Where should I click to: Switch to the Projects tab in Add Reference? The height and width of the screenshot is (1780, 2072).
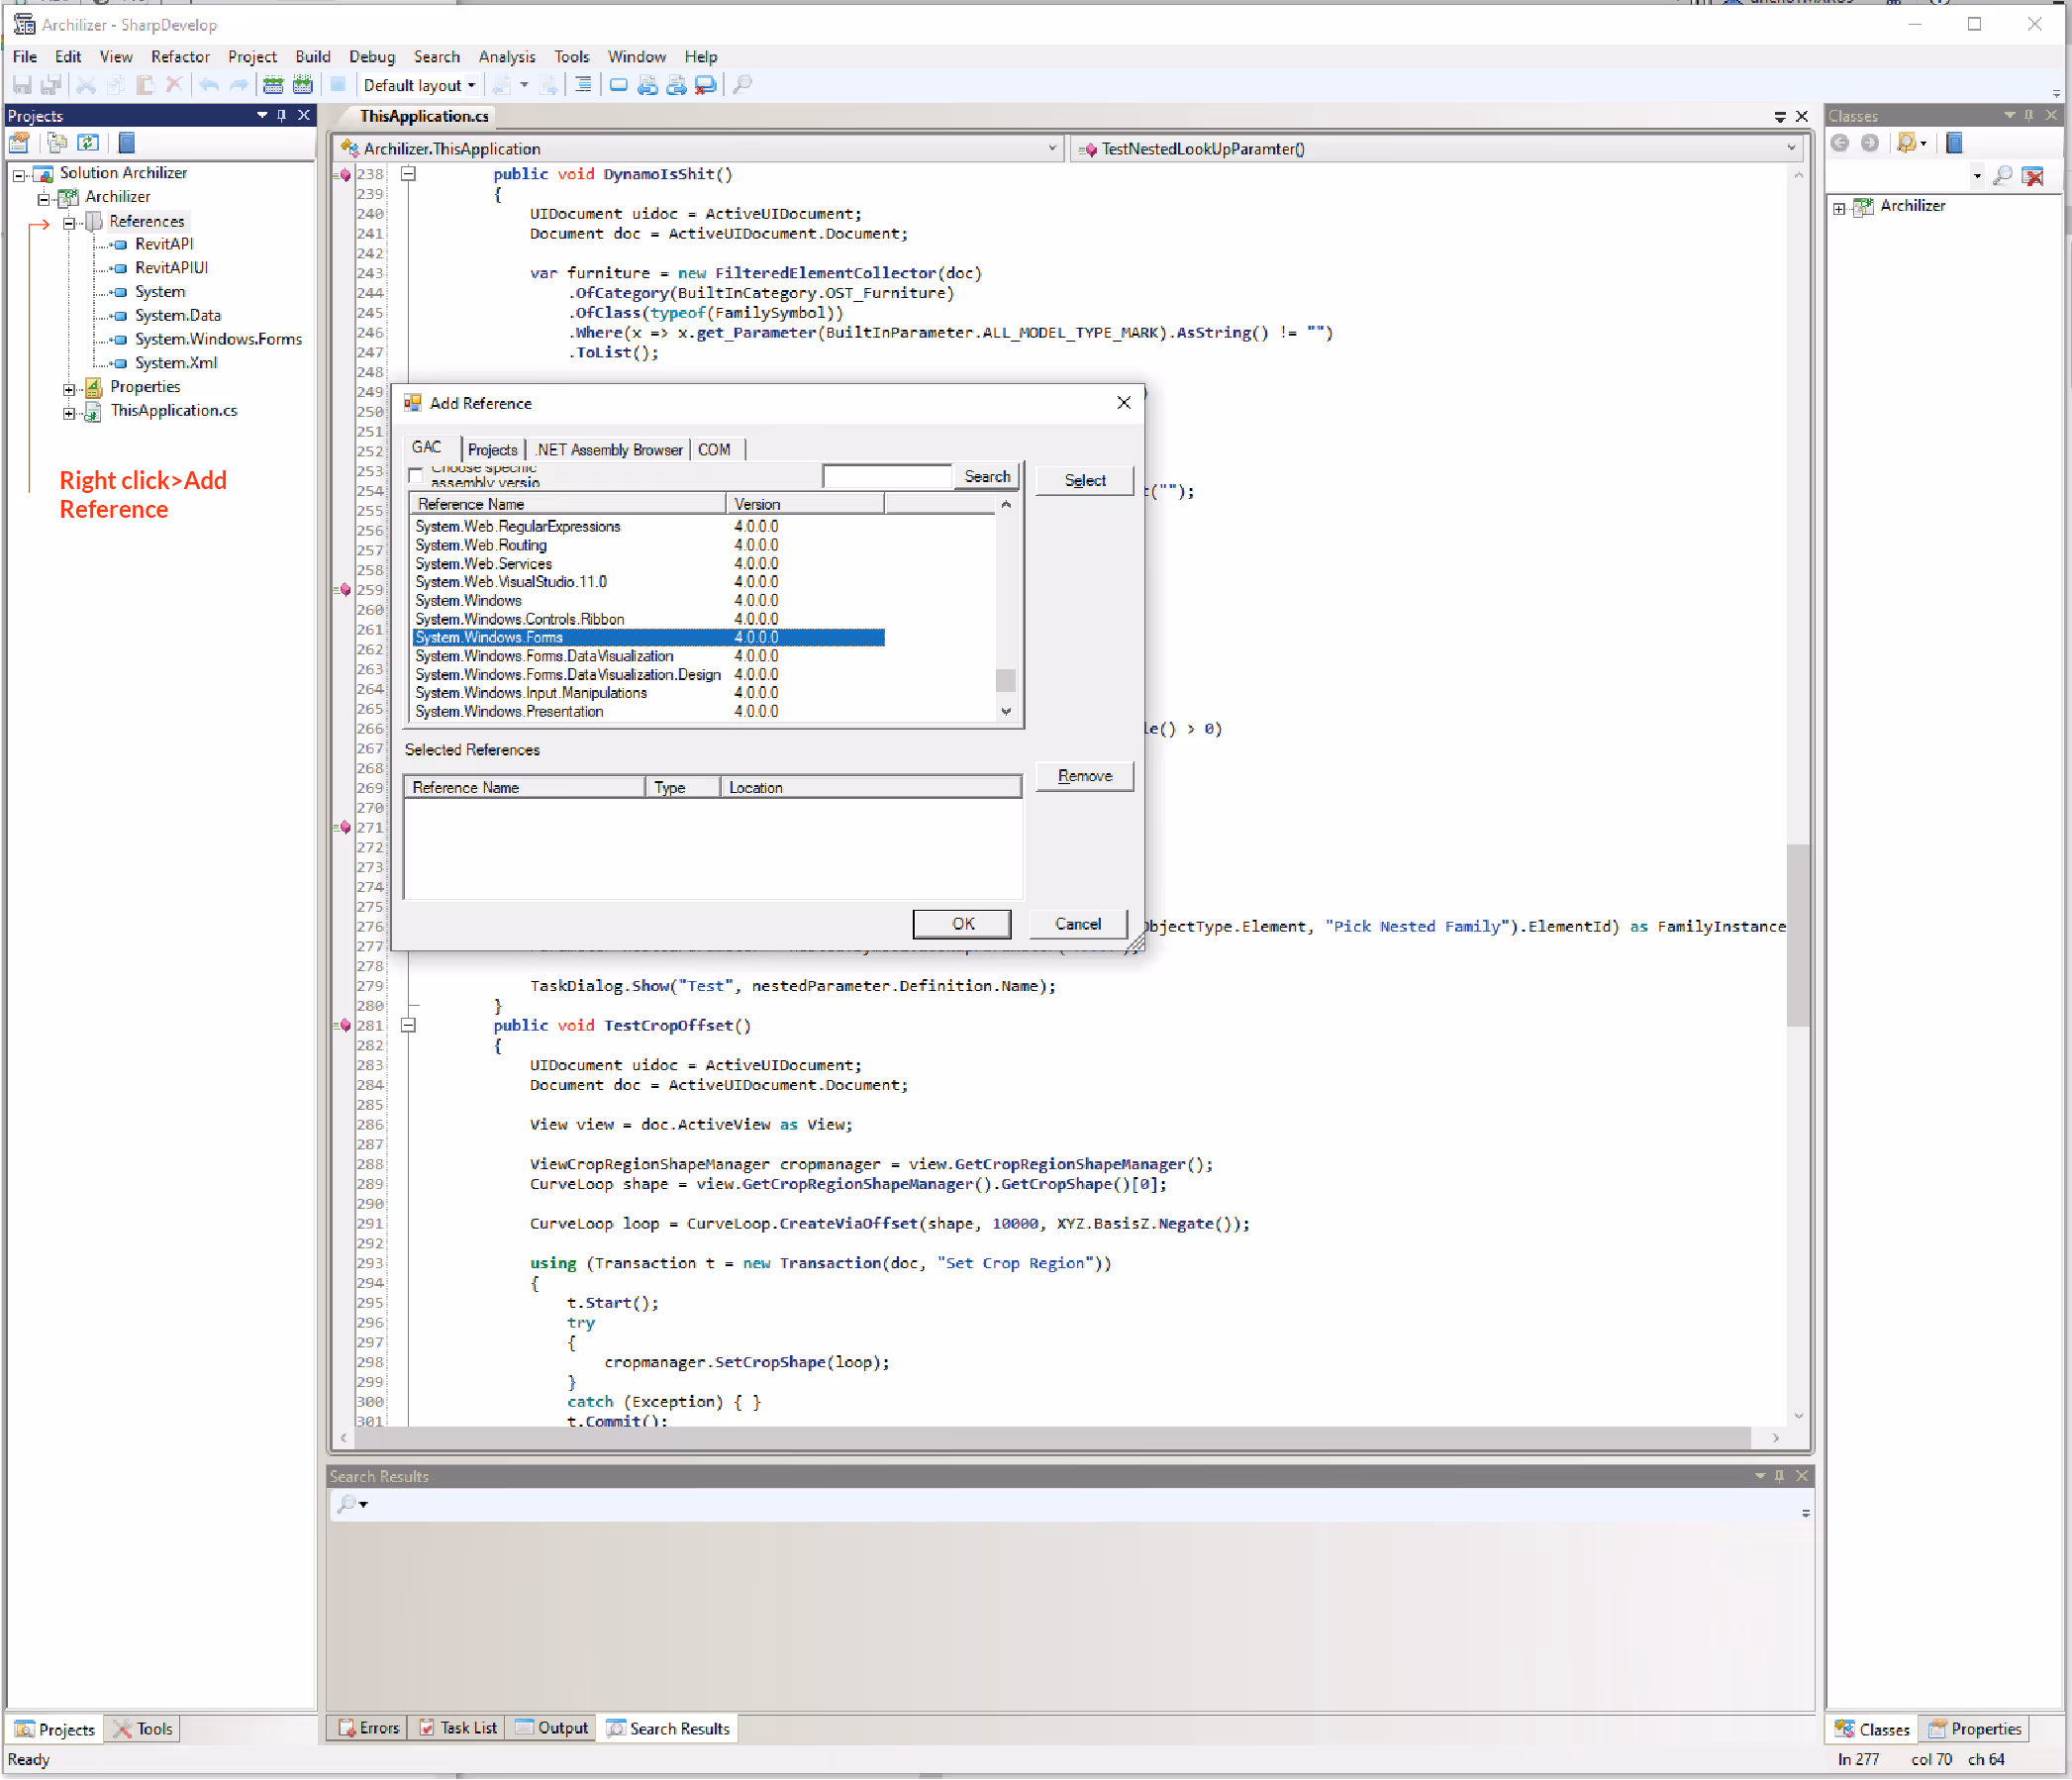[492, 450]
